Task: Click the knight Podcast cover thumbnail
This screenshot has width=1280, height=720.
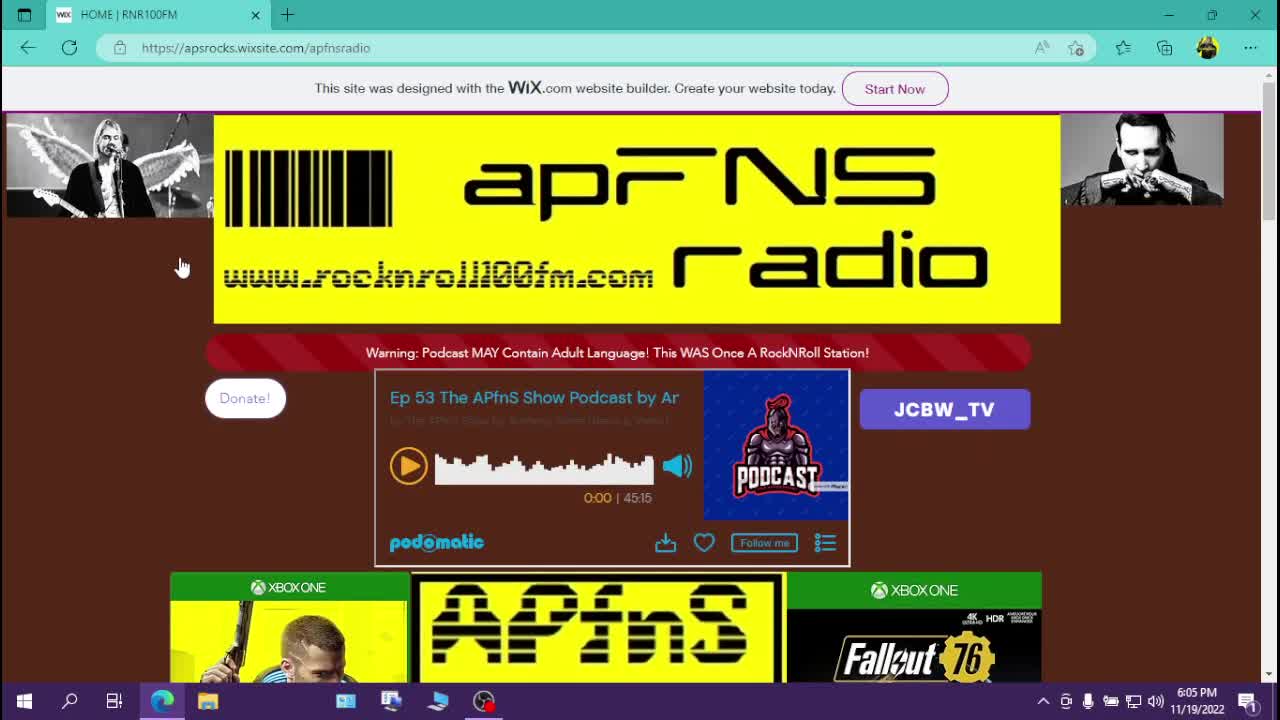Action: click(x=776, y=445)
